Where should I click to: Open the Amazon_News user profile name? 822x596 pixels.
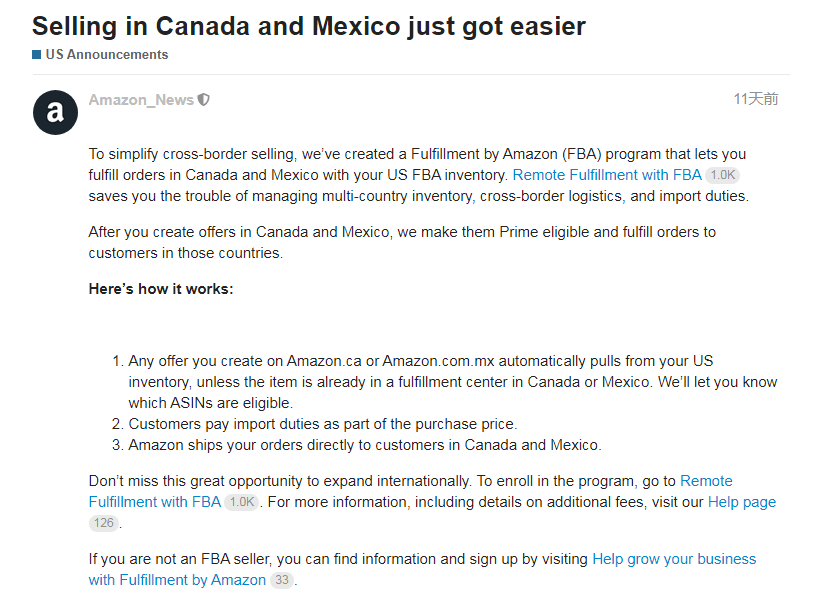click(x=141, y=100)
